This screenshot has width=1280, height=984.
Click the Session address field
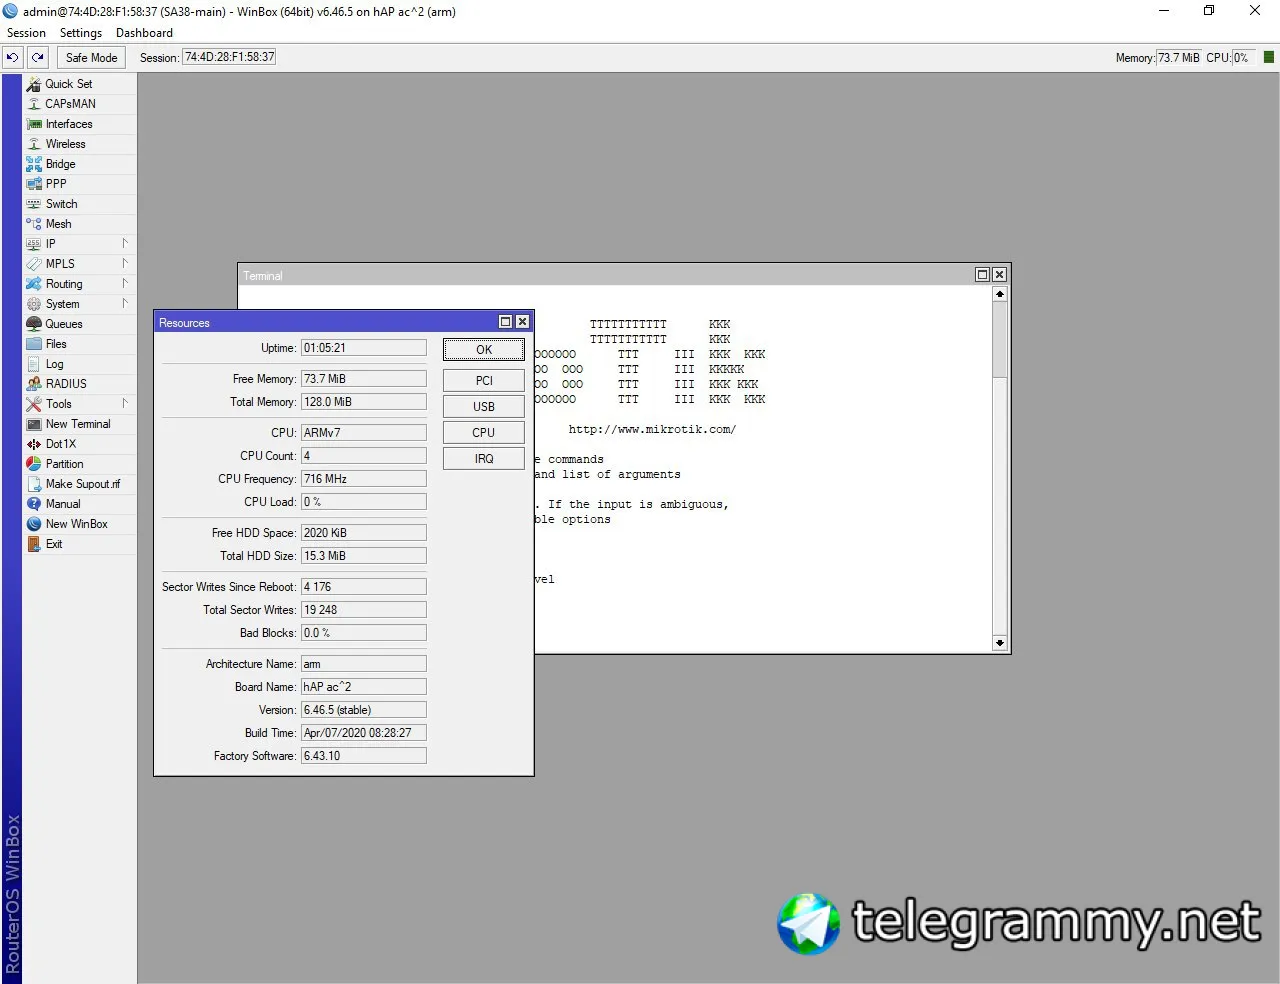click(229, 58)
